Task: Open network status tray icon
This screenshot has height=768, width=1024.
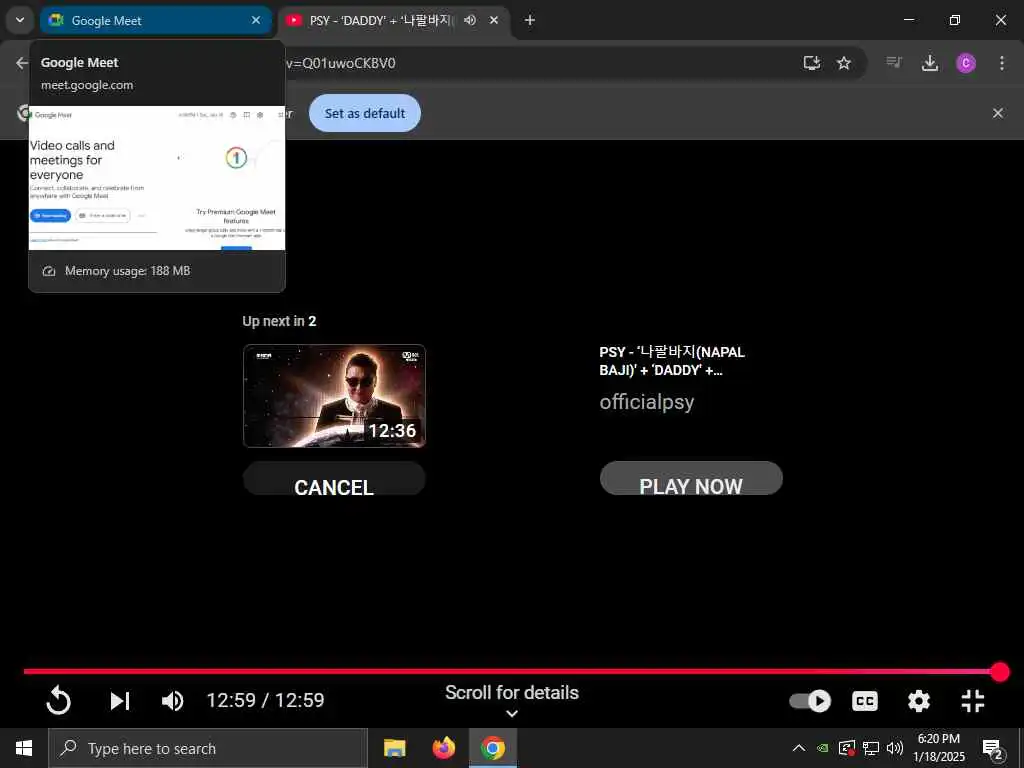Action: pyautogui.click(x=871, y=748)
